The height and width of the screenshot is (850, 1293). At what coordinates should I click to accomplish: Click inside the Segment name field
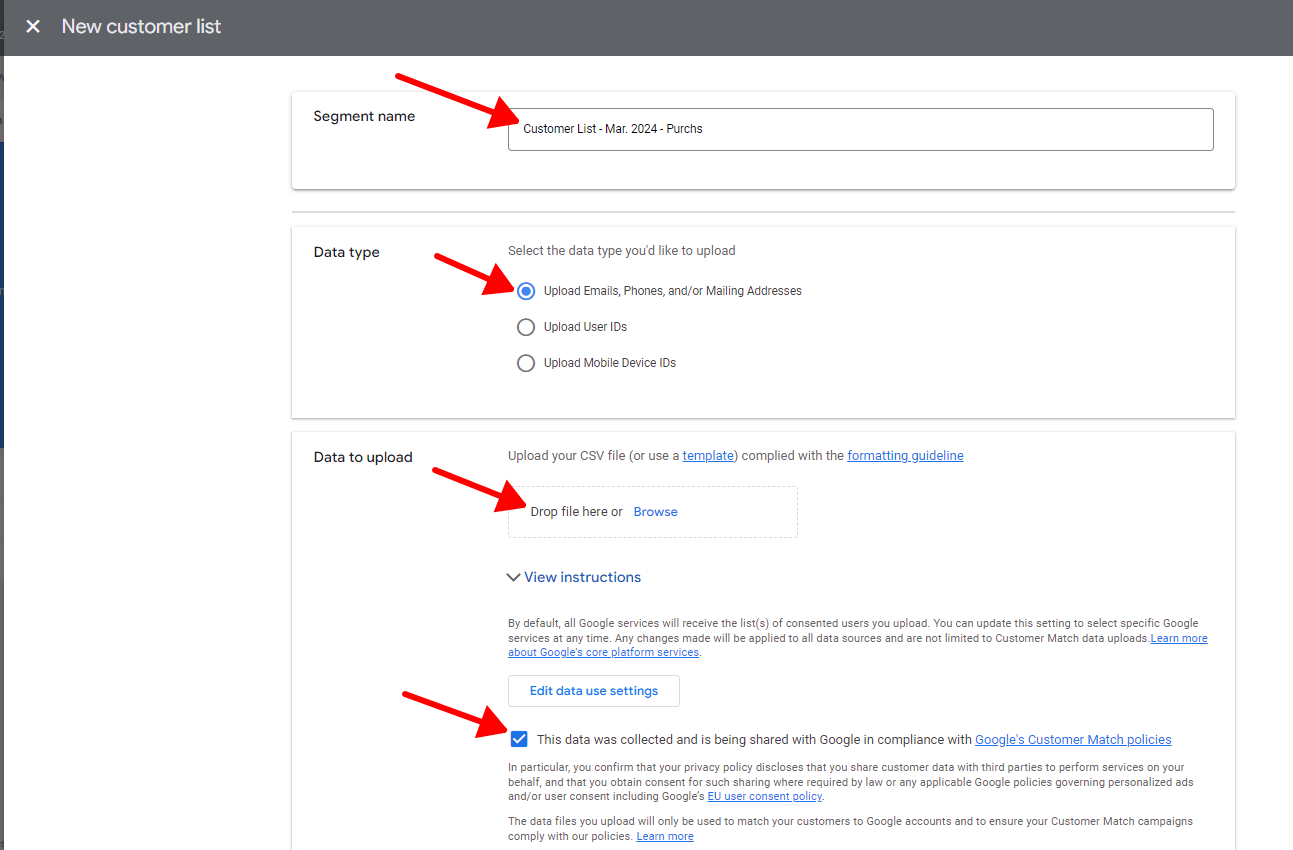(x=860, y=129)
